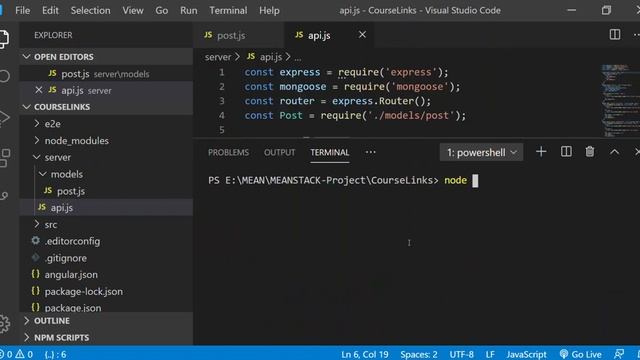Open more panel views ellipsis
640x360 pixels.
[370, 152]
